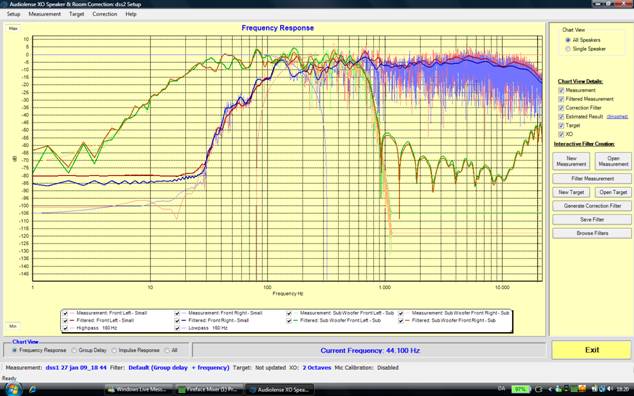Toggle the Estimated Result checkbox
Viewport: 634px width, 396px height.
[x=561, y=116]
